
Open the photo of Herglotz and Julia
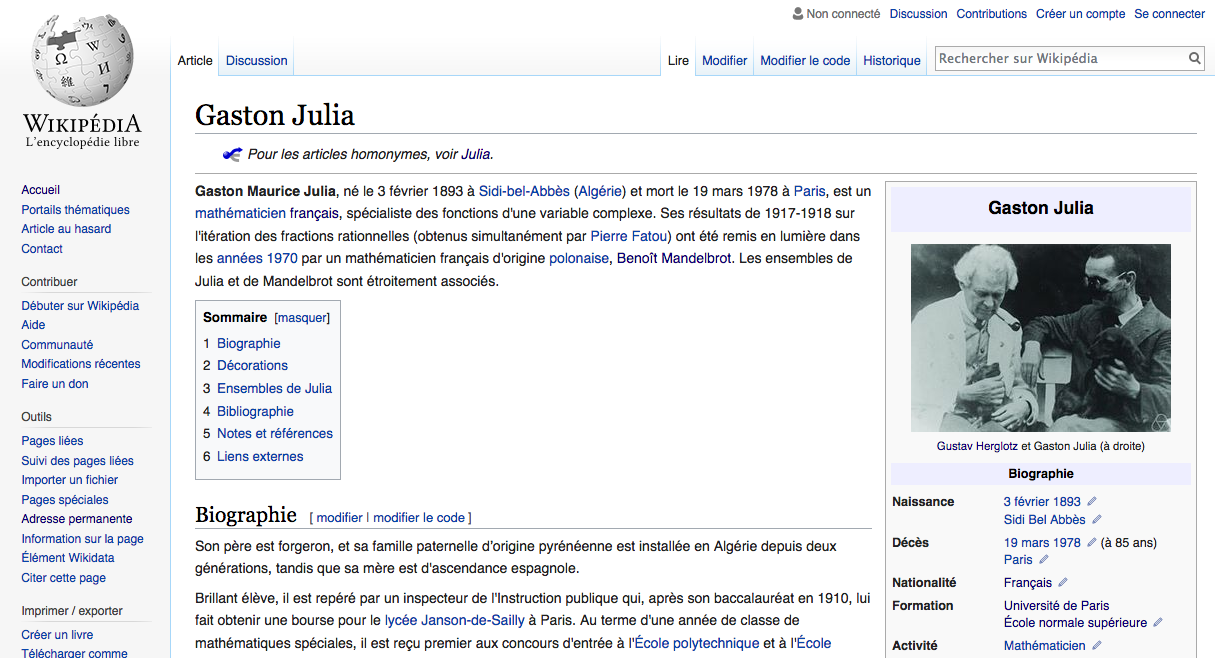1041,338
